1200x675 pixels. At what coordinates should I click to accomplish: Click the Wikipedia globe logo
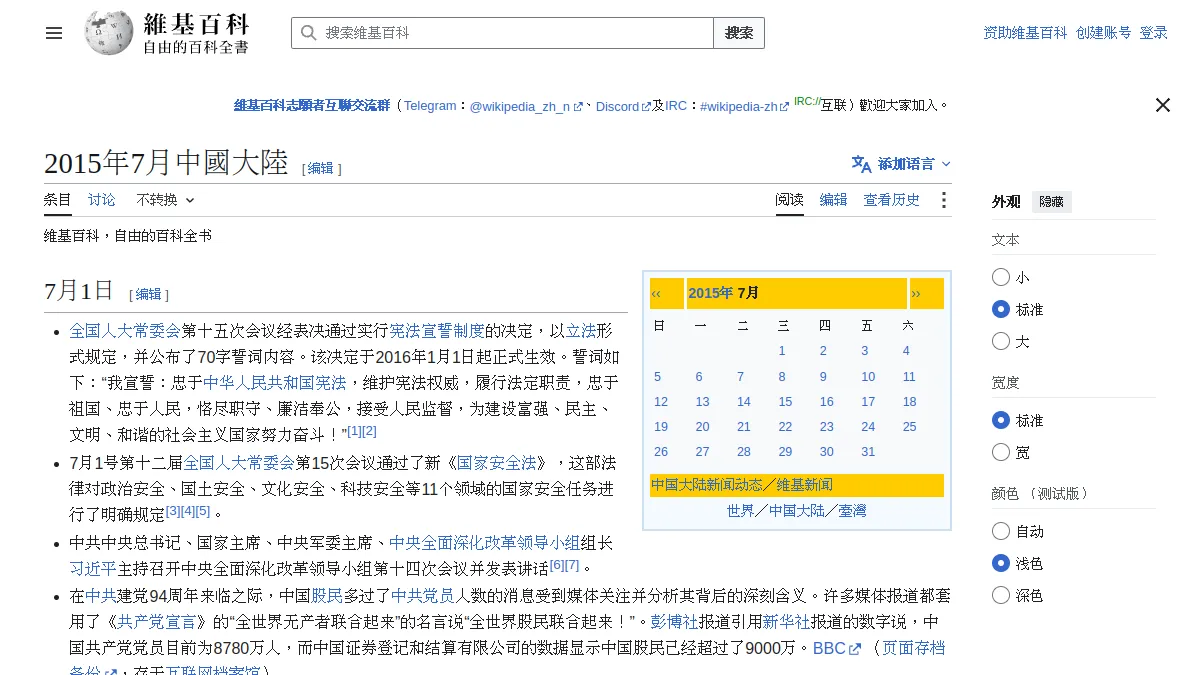click(109, 33)
